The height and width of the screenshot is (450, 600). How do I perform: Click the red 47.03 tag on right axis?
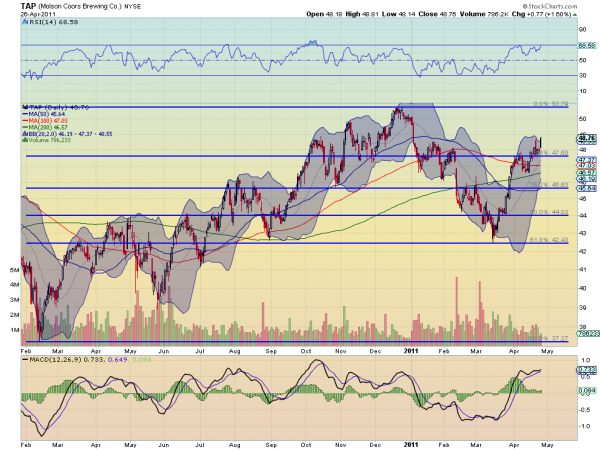(x=587, y=166)
